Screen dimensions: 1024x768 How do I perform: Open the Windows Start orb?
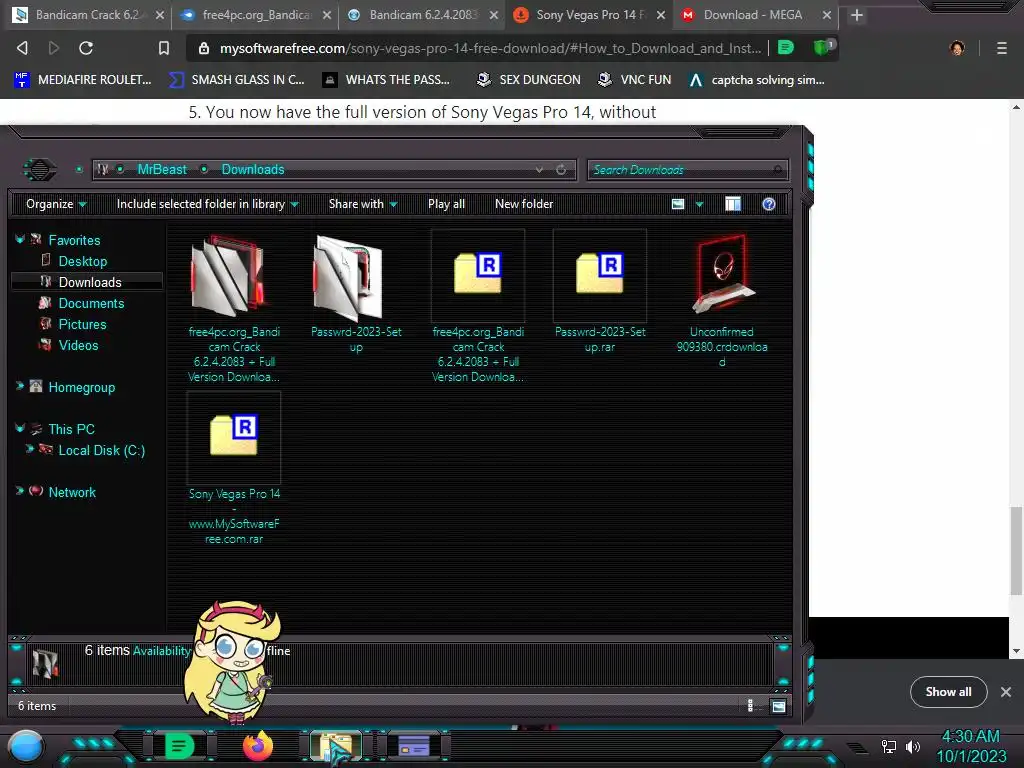point(26,746)
